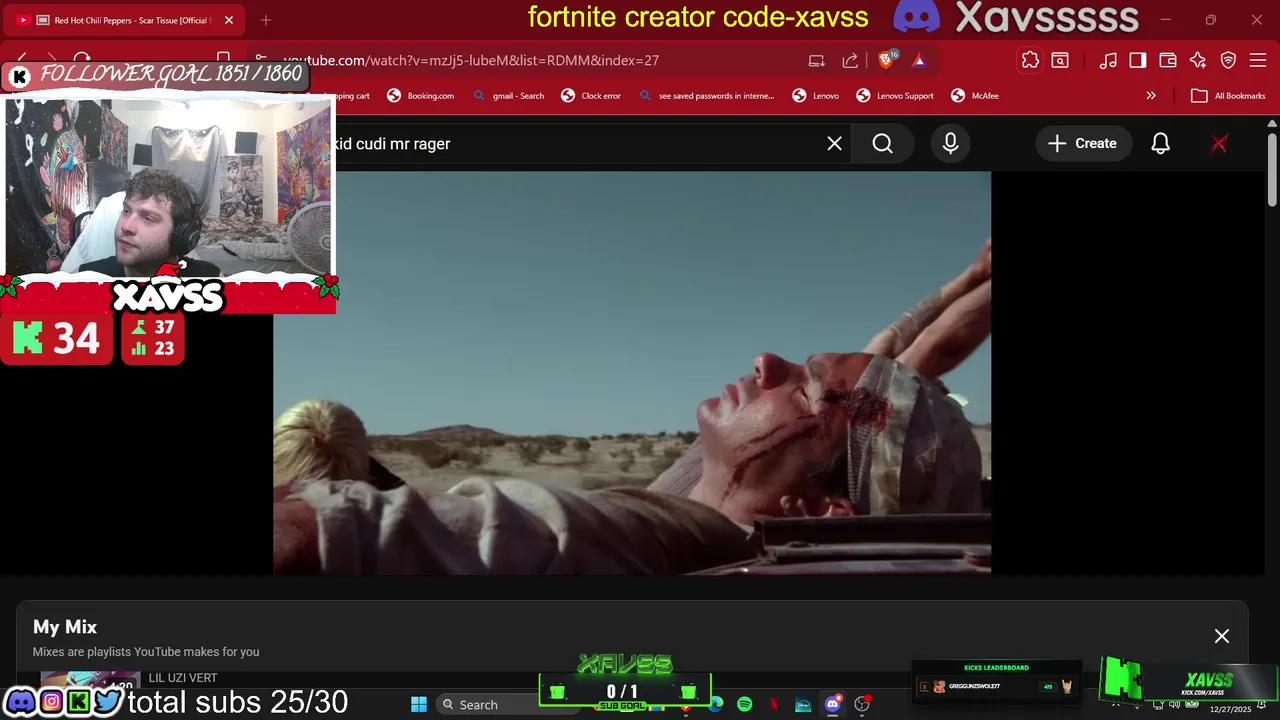Open the OBS icon in the taskbar
Image resolution: width=1280 pixels, height=720 pixels.
click(x=862, y=705)
